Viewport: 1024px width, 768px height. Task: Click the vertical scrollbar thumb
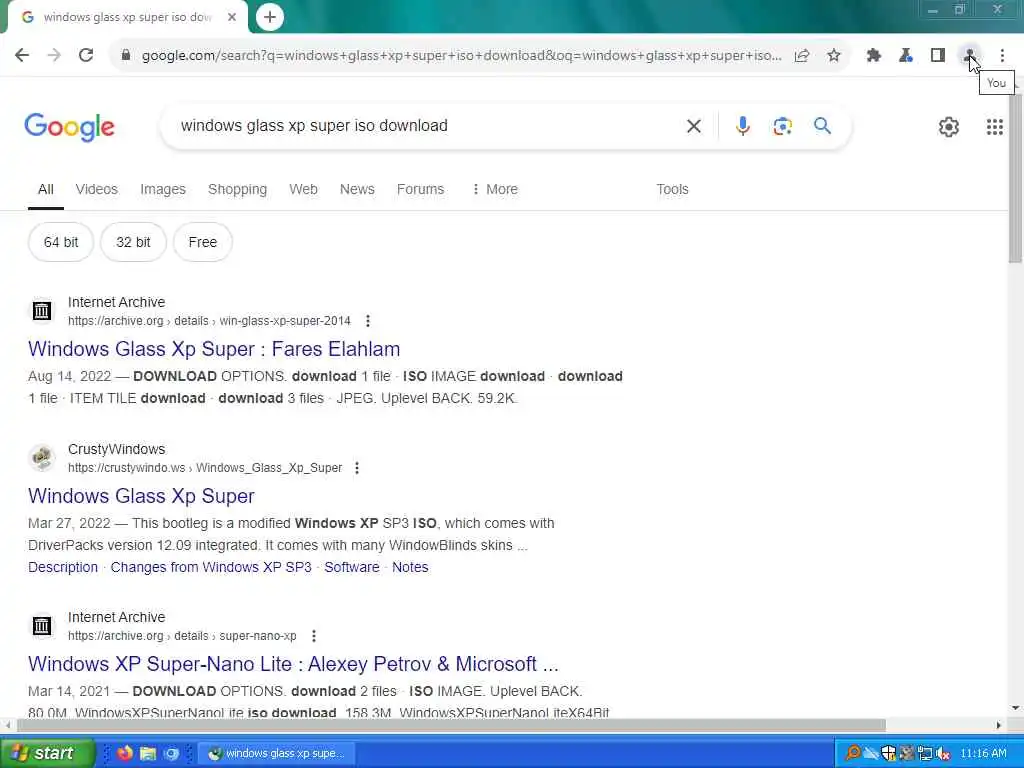click(x=1016, y=176)
